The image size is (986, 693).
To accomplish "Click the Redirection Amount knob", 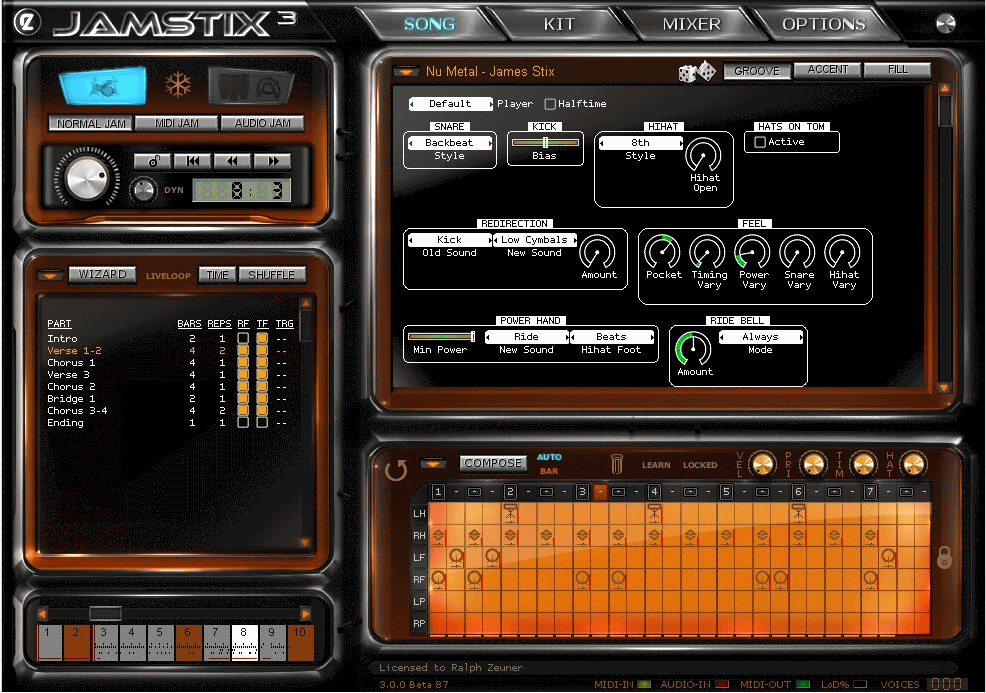I will [598, 252].
